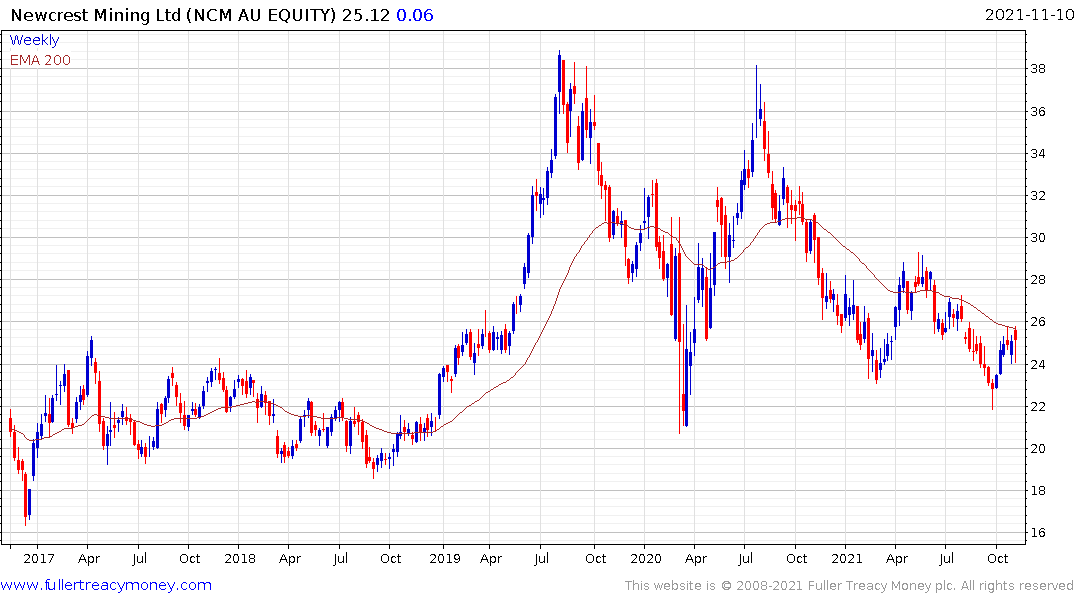
Task: Click the 16 price axis label
Action: coord(1037,533)
